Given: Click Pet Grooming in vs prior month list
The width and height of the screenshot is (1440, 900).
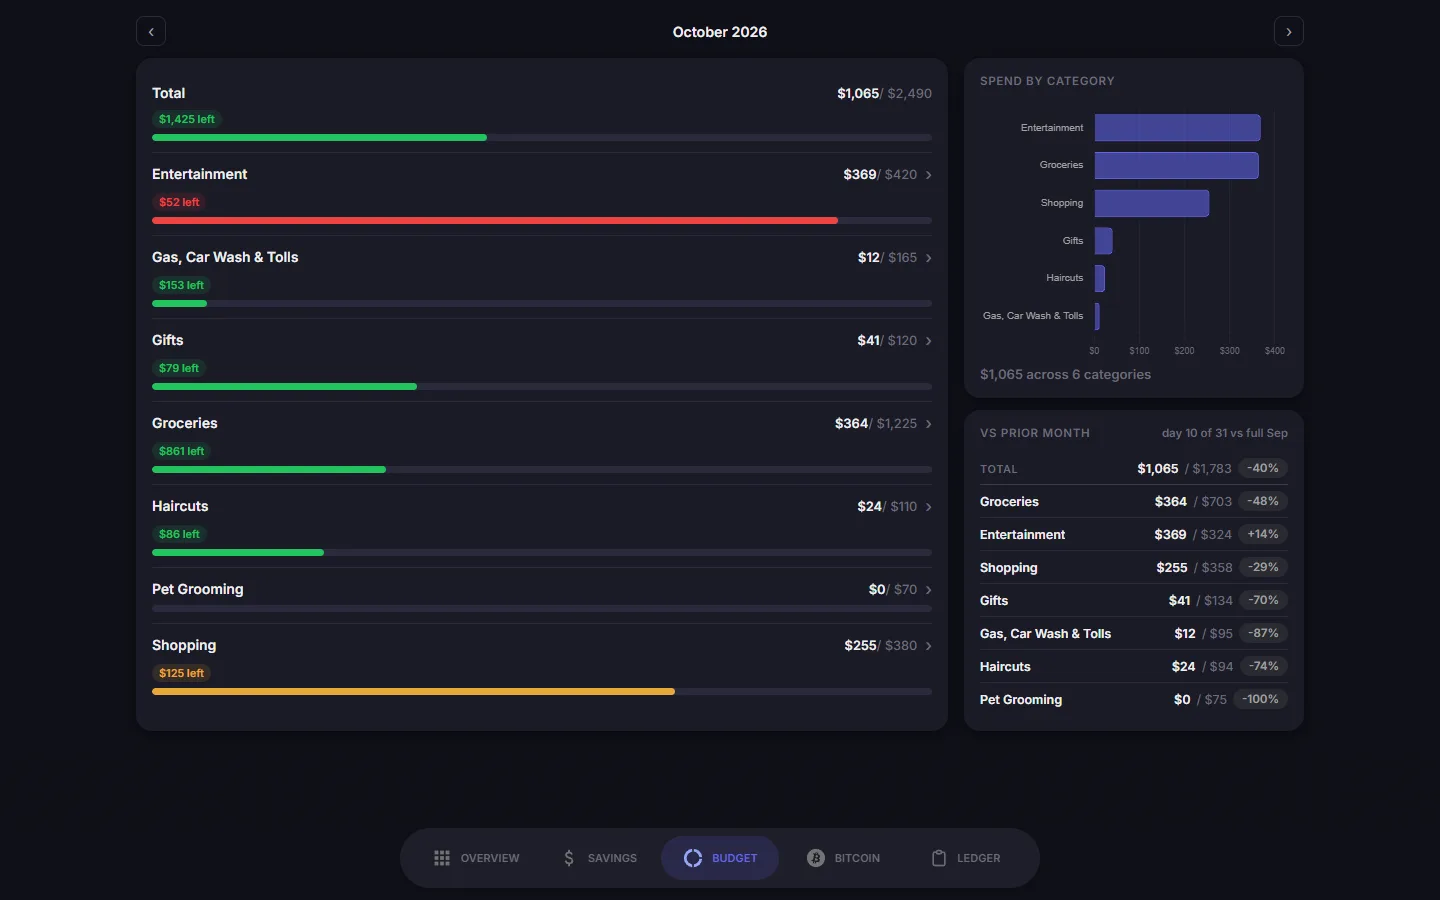Looking at the screenshot, I should 1021,700.
